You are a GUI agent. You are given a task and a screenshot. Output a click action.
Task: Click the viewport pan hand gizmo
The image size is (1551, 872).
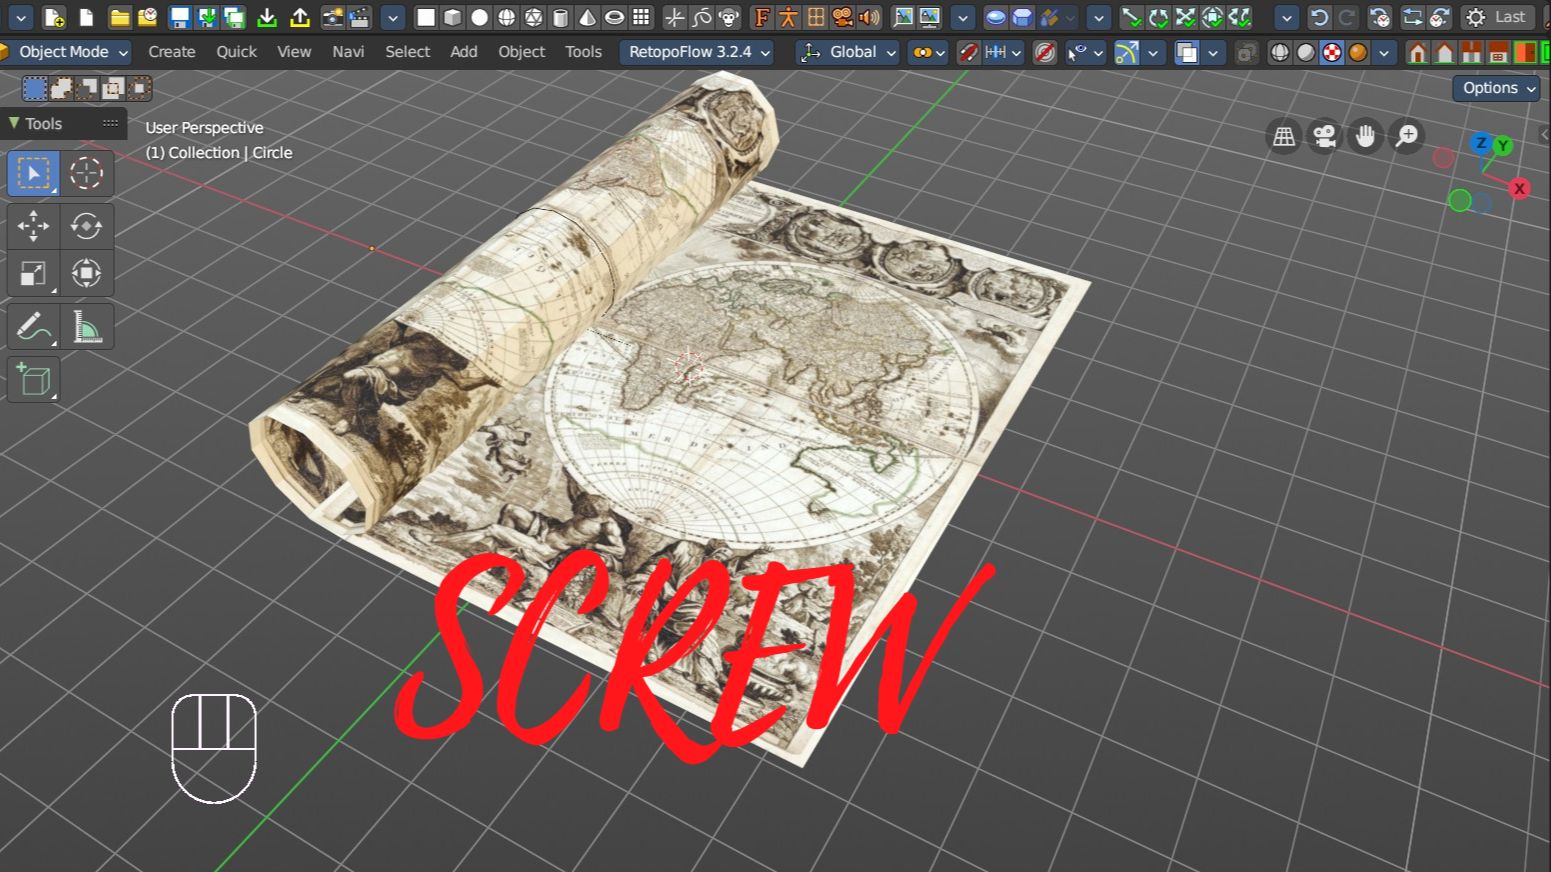tap(1366, 135)
